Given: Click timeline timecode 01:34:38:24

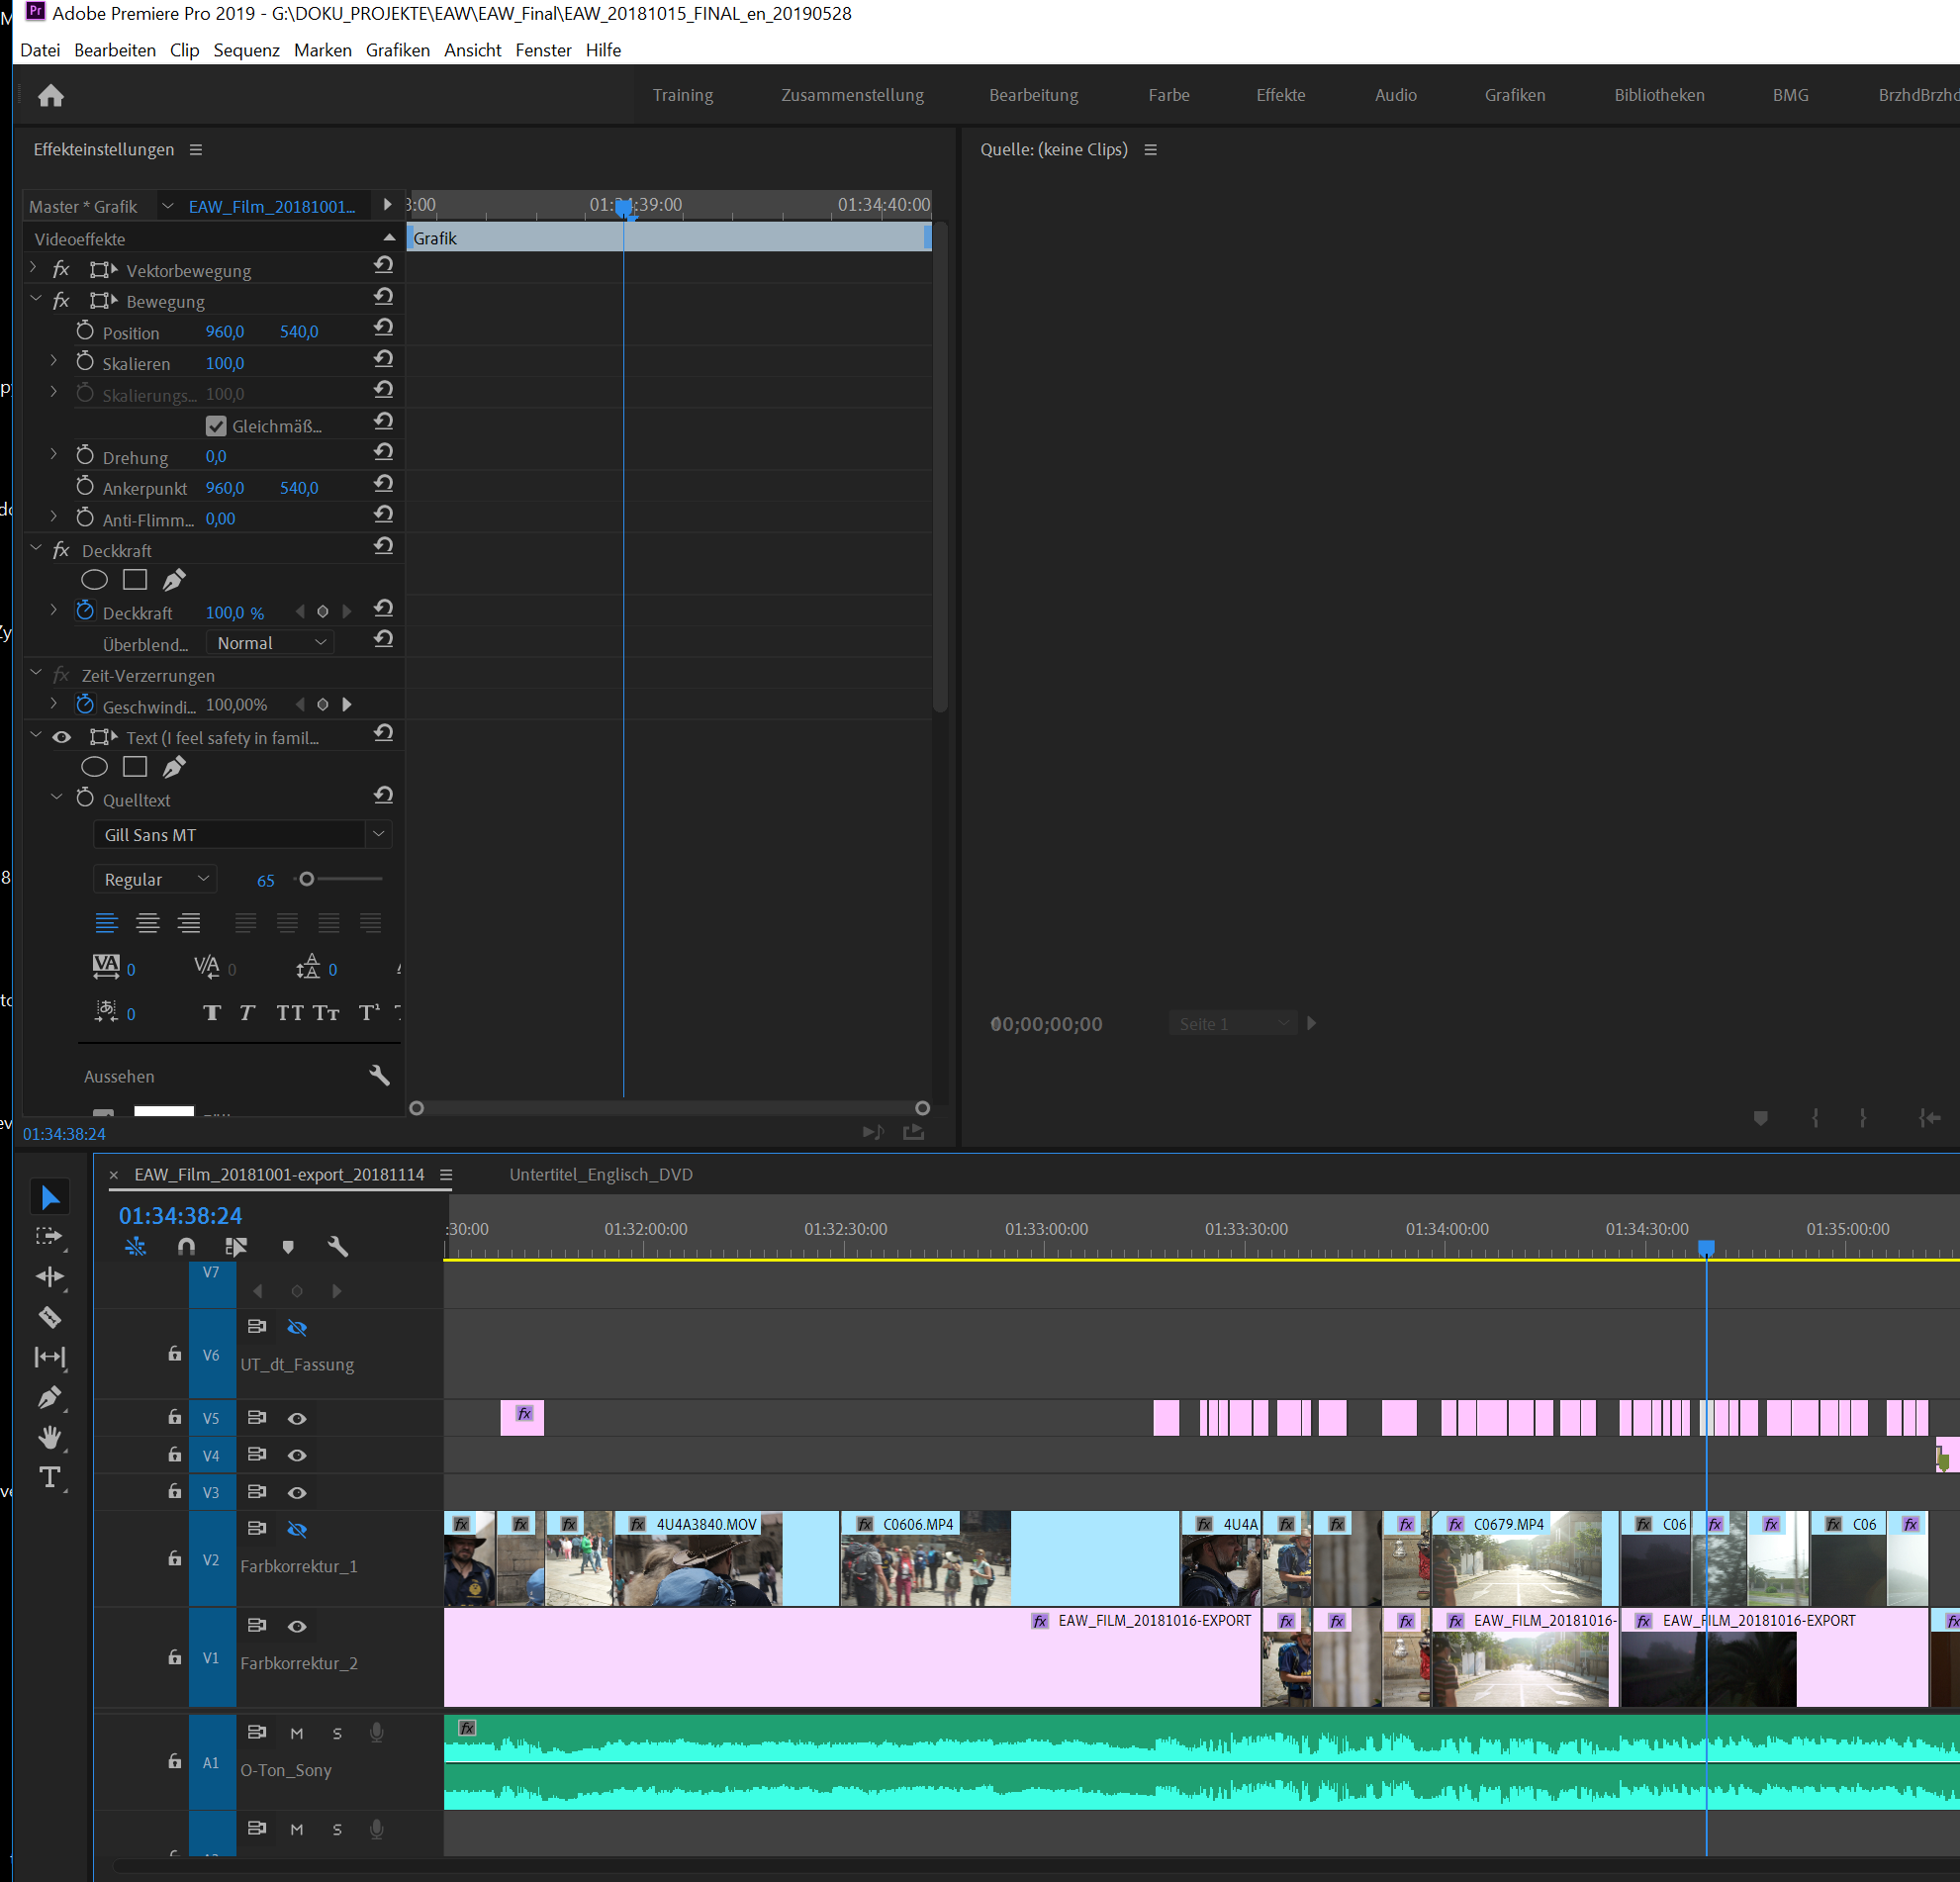Looking at the screenshot, I should click(180, 1215).
